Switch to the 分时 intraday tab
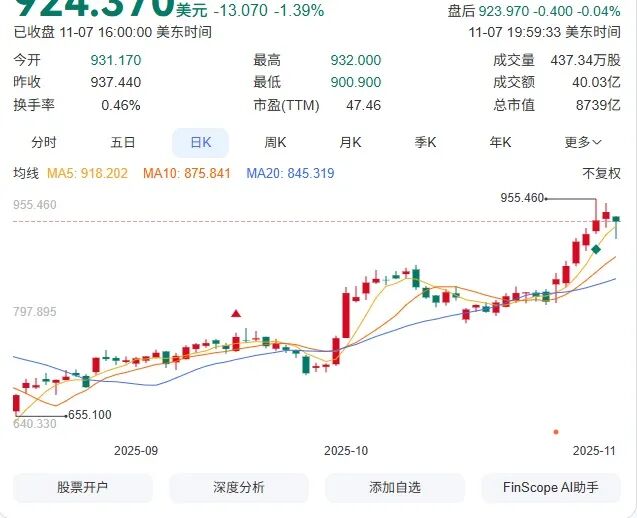The height and width of the screenshot is (518, 637). tap(44, 142)
